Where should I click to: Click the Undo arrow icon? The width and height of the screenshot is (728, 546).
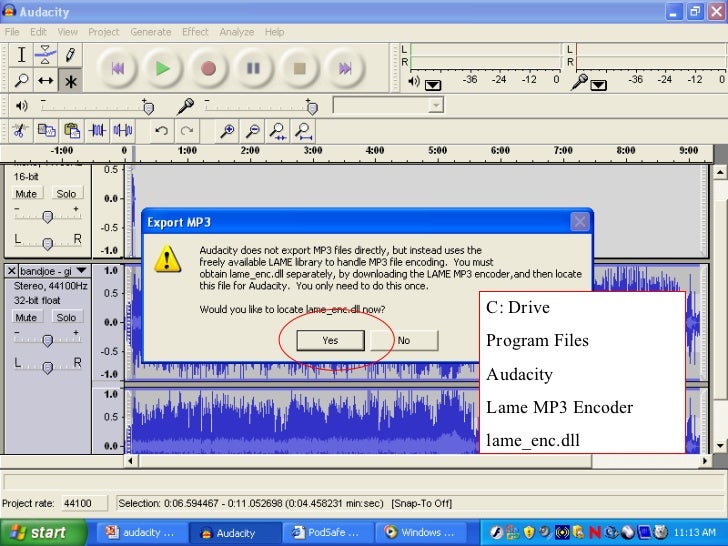pyautogui.click(x=161, y=130)
